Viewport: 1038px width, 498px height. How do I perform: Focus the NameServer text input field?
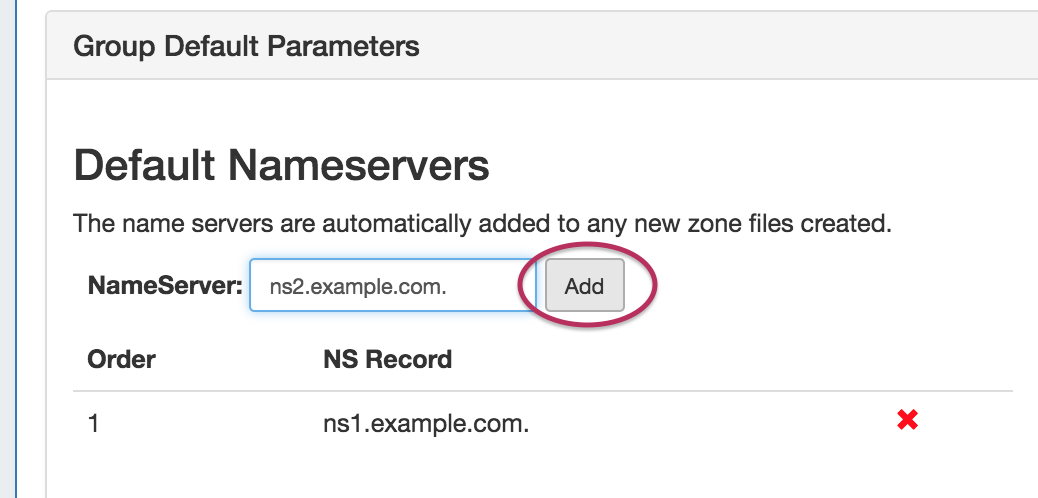[392, 286]
